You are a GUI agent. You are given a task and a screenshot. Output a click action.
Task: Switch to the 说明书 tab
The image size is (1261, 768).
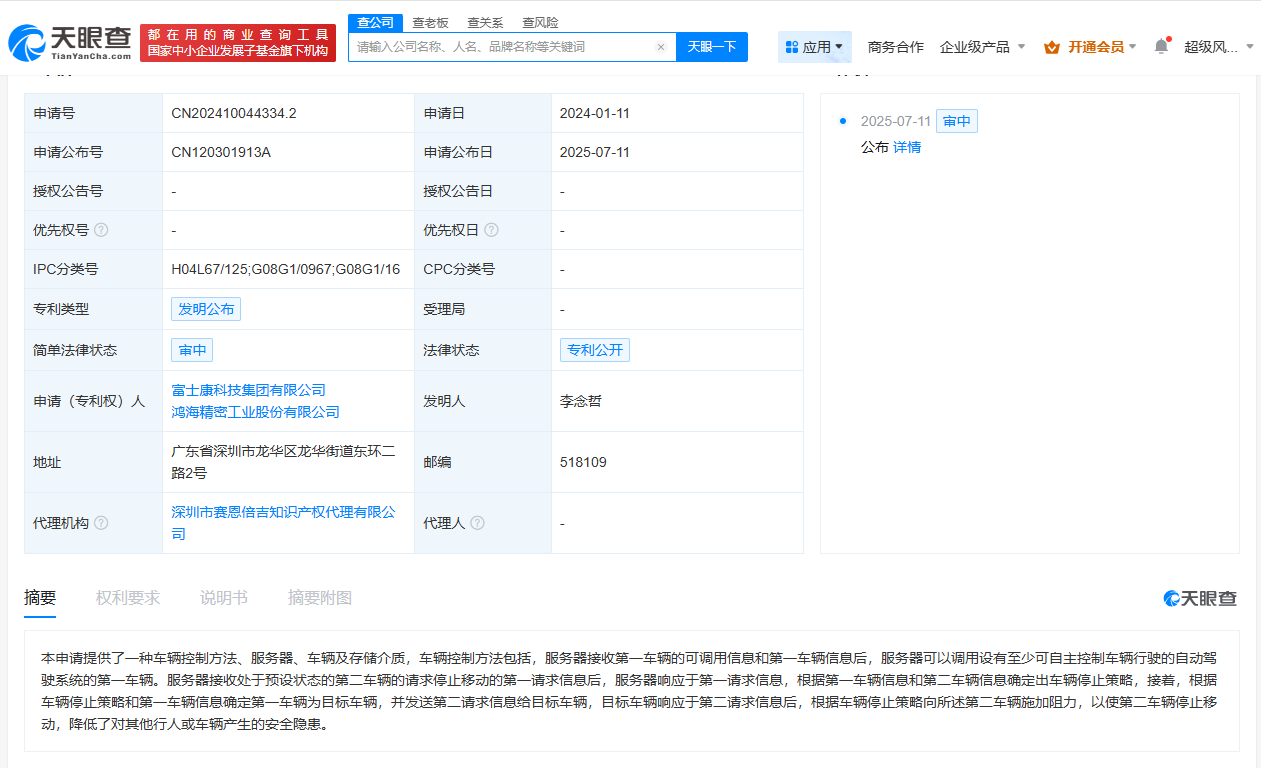[x=223, y=598]
